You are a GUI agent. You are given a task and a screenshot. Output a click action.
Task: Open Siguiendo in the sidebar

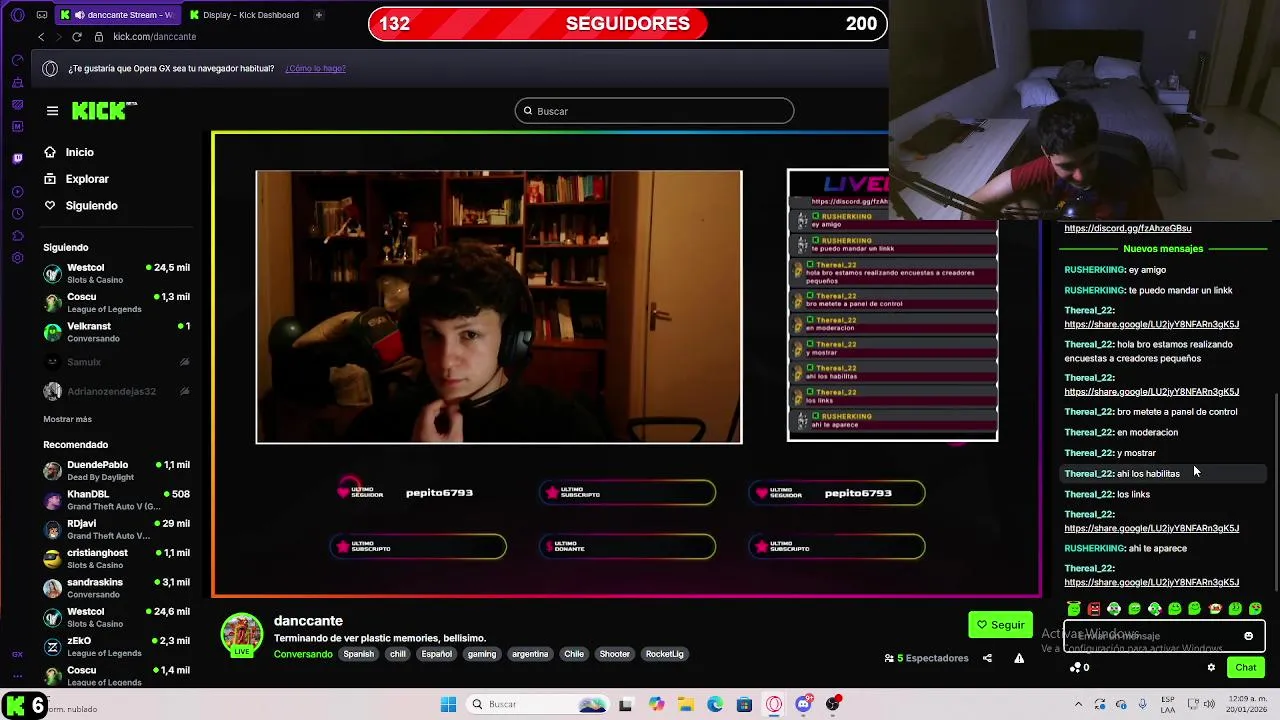[x=81, y=205]
